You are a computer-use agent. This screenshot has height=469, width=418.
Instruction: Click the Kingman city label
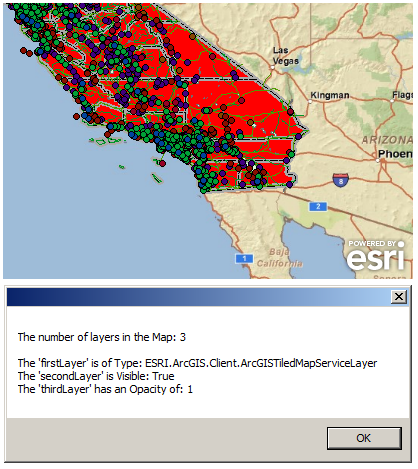click(330, 95)
